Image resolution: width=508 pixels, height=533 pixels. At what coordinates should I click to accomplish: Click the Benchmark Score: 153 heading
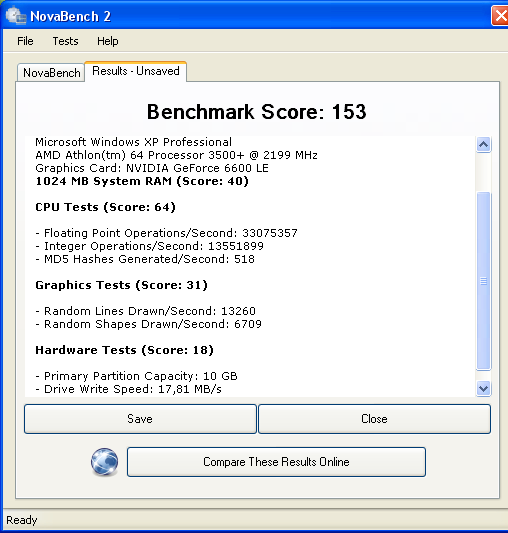pyautogui.click(x=257, y=112)
